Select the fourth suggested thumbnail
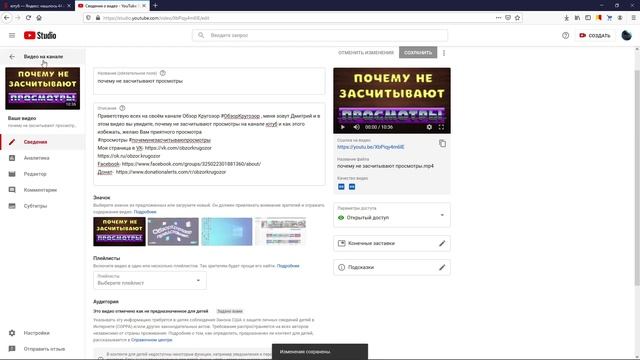 click(x=280, y=231)
